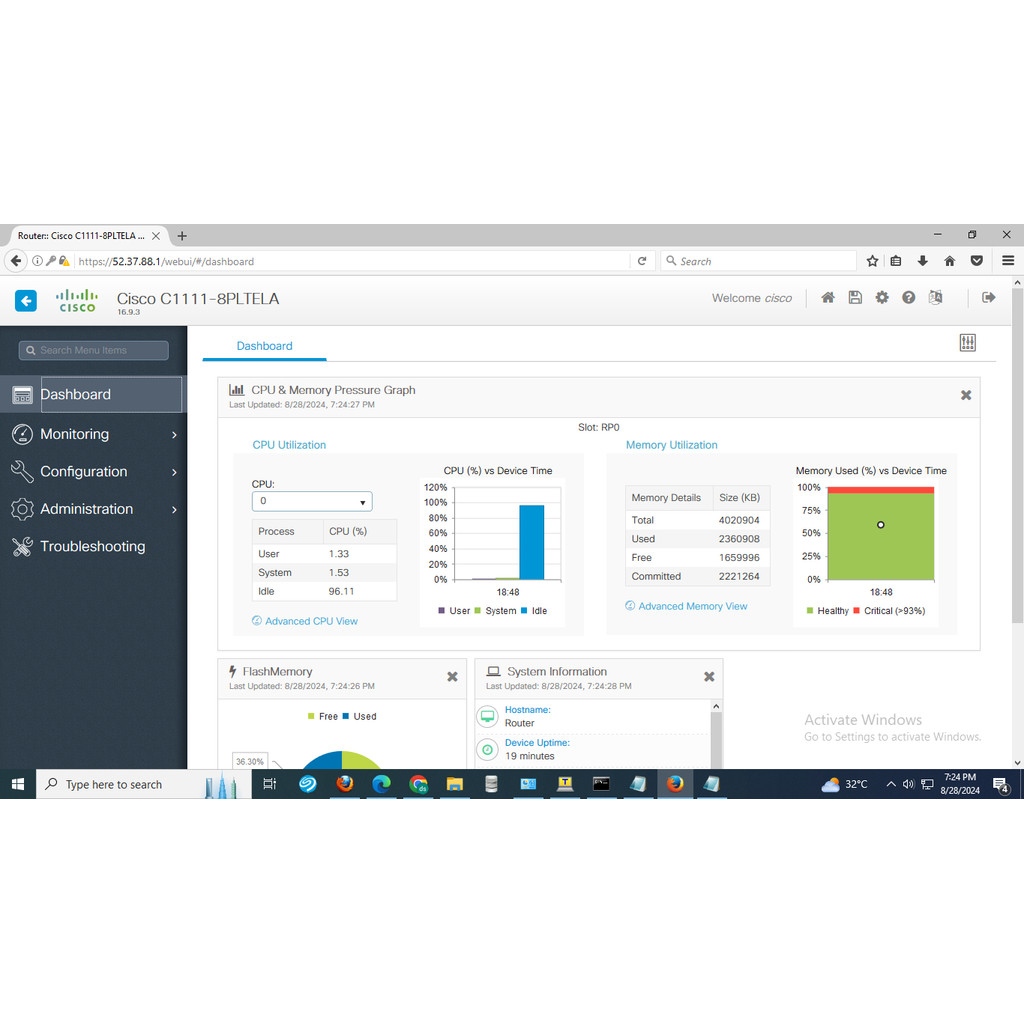Open Firefox downloads arrow icon
The image size is (1024, 1024).
923,261
